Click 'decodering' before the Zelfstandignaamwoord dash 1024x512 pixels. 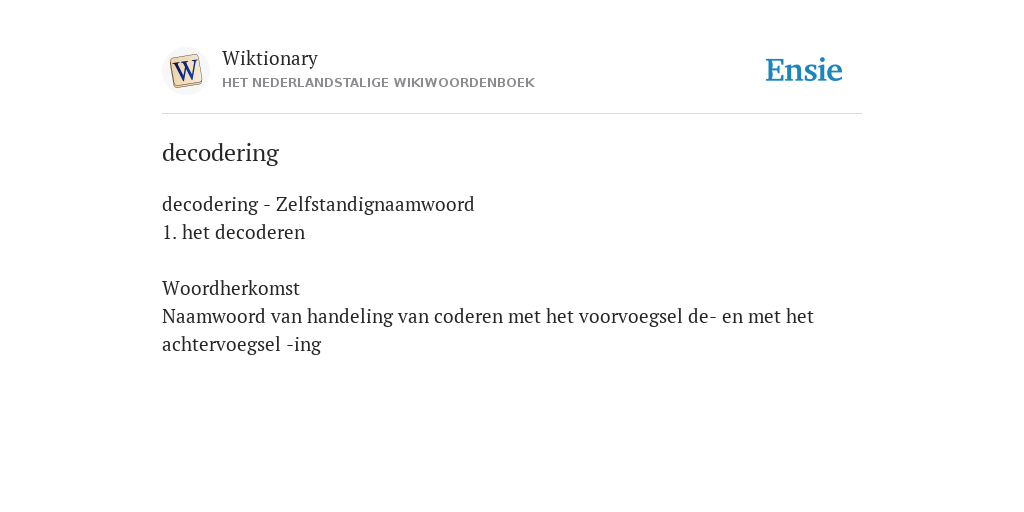coord(210,204)
